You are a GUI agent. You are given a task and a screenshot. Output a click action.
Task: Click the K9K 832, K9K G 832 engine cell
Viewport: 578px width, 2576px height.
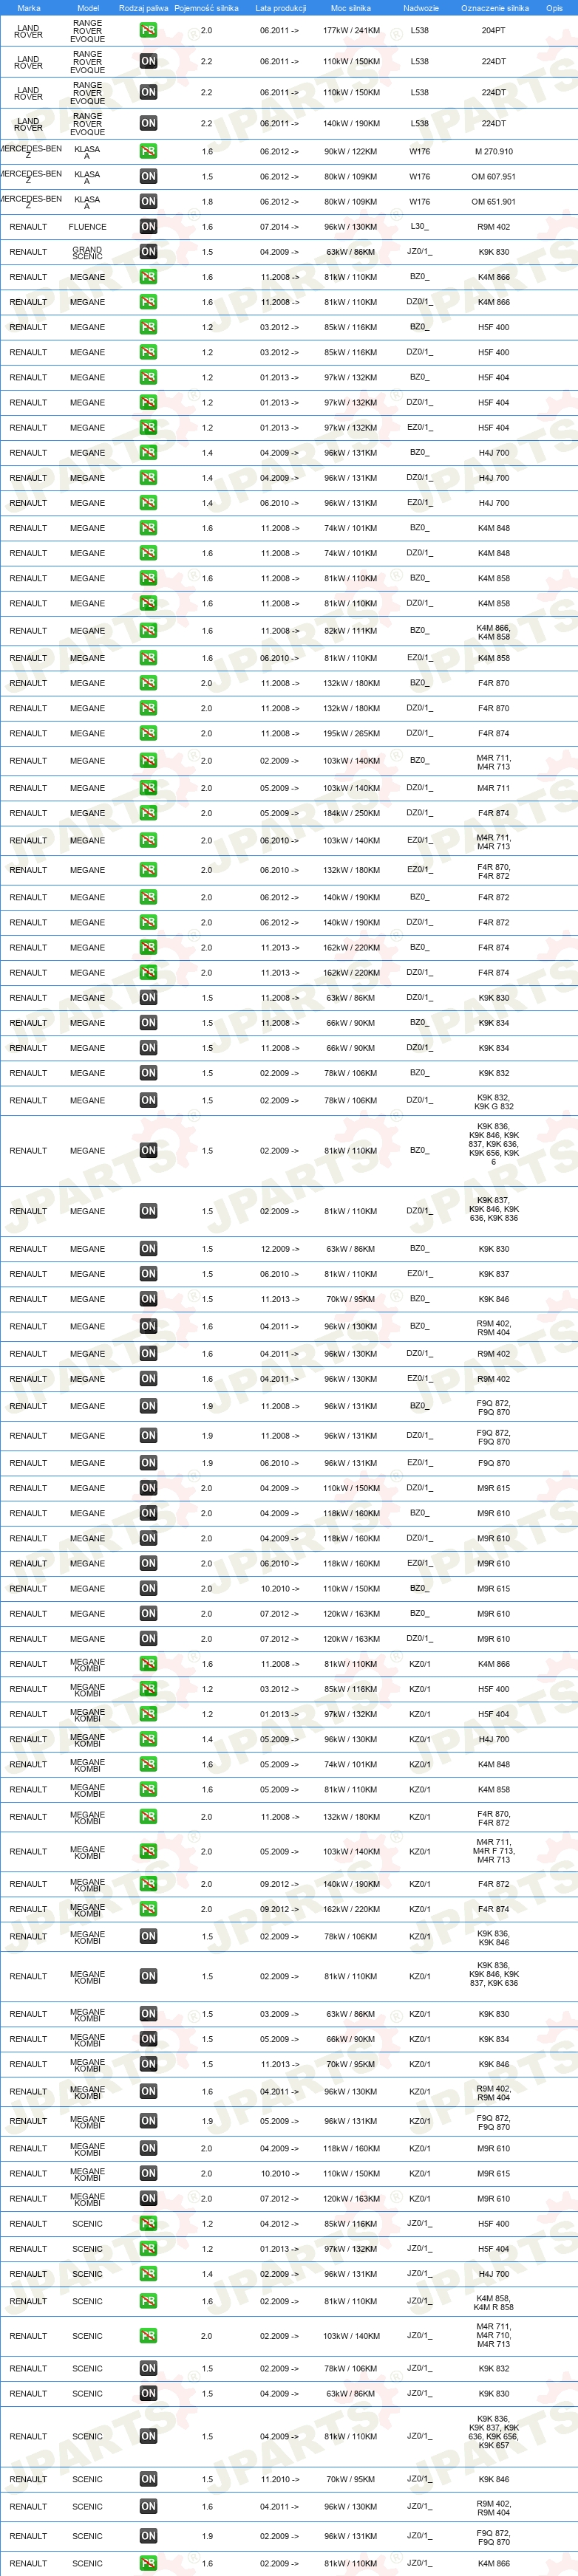pos(494,1102)
